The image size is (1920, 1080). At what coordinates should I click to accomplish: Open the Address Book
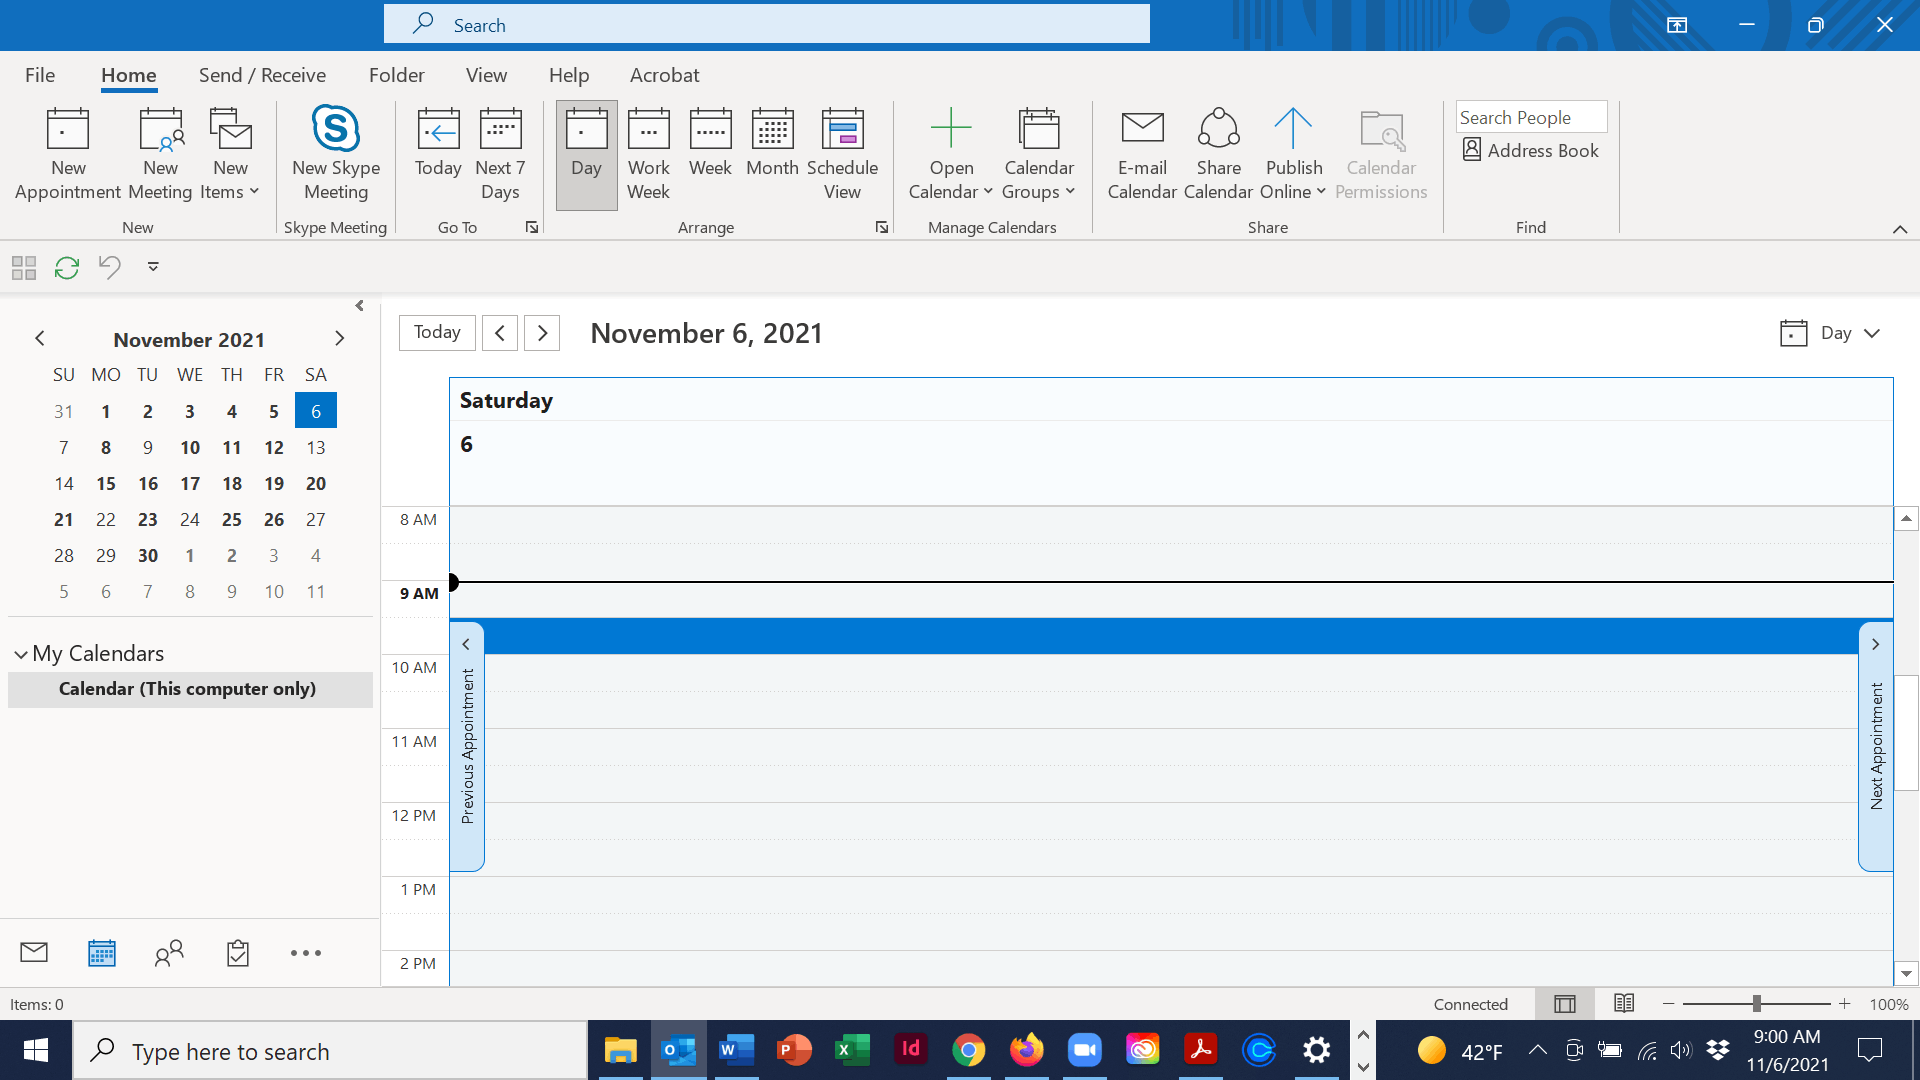[1531, 151]
